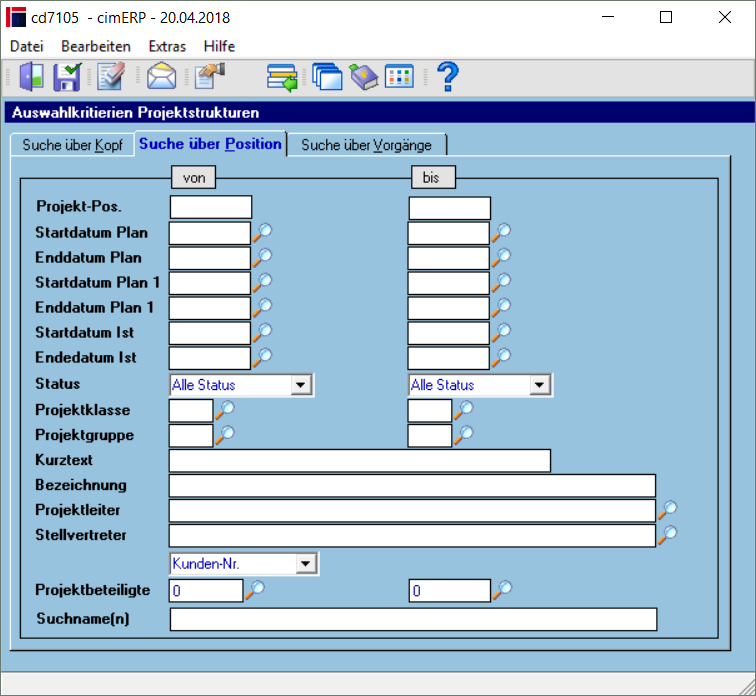Viewport: 756px width, 696px height.
Task: Click the Suchname(n) text field
Action: pos(414,619)
